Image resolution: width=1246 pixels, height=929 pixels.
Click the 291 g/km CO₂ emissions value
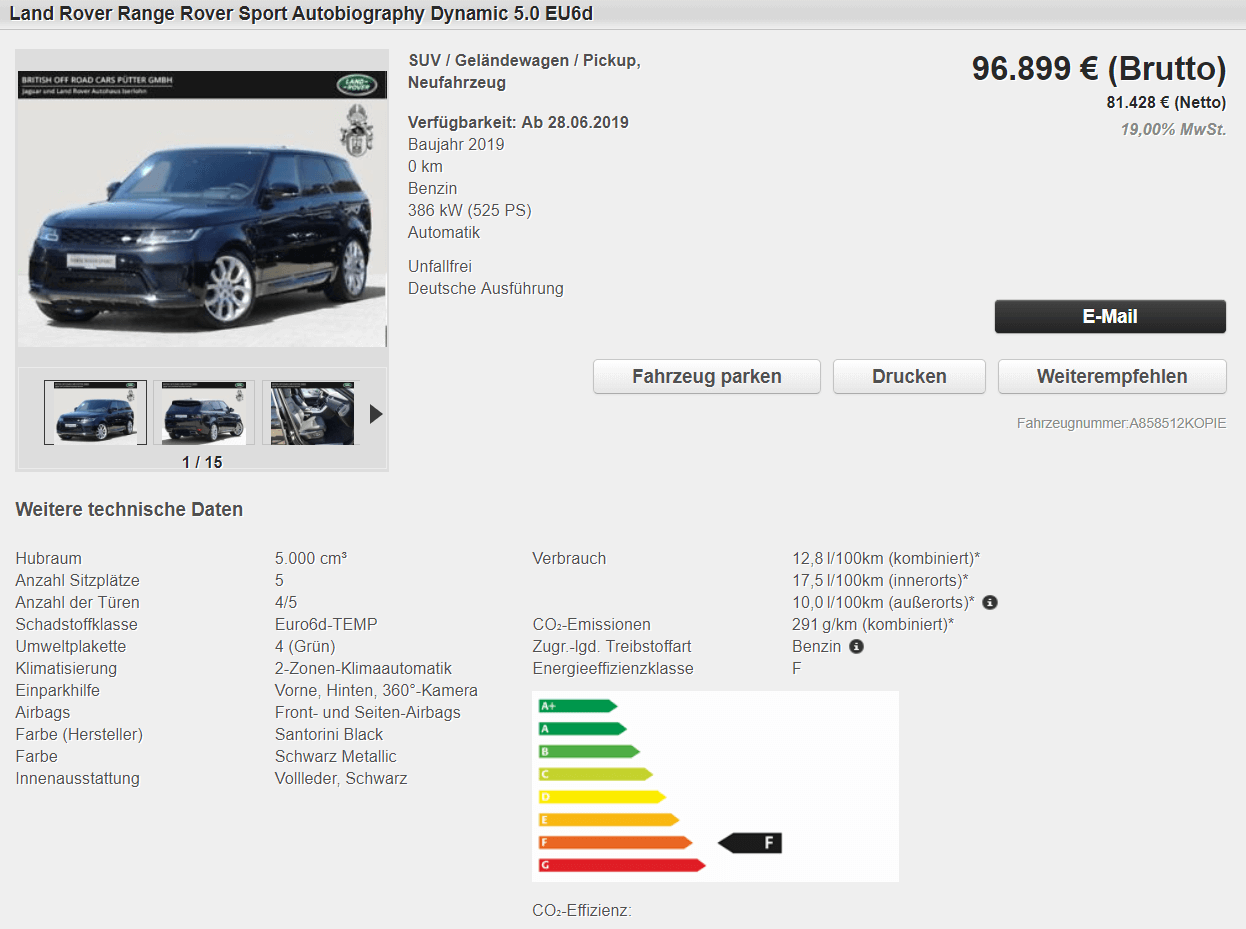coord(873,625)
